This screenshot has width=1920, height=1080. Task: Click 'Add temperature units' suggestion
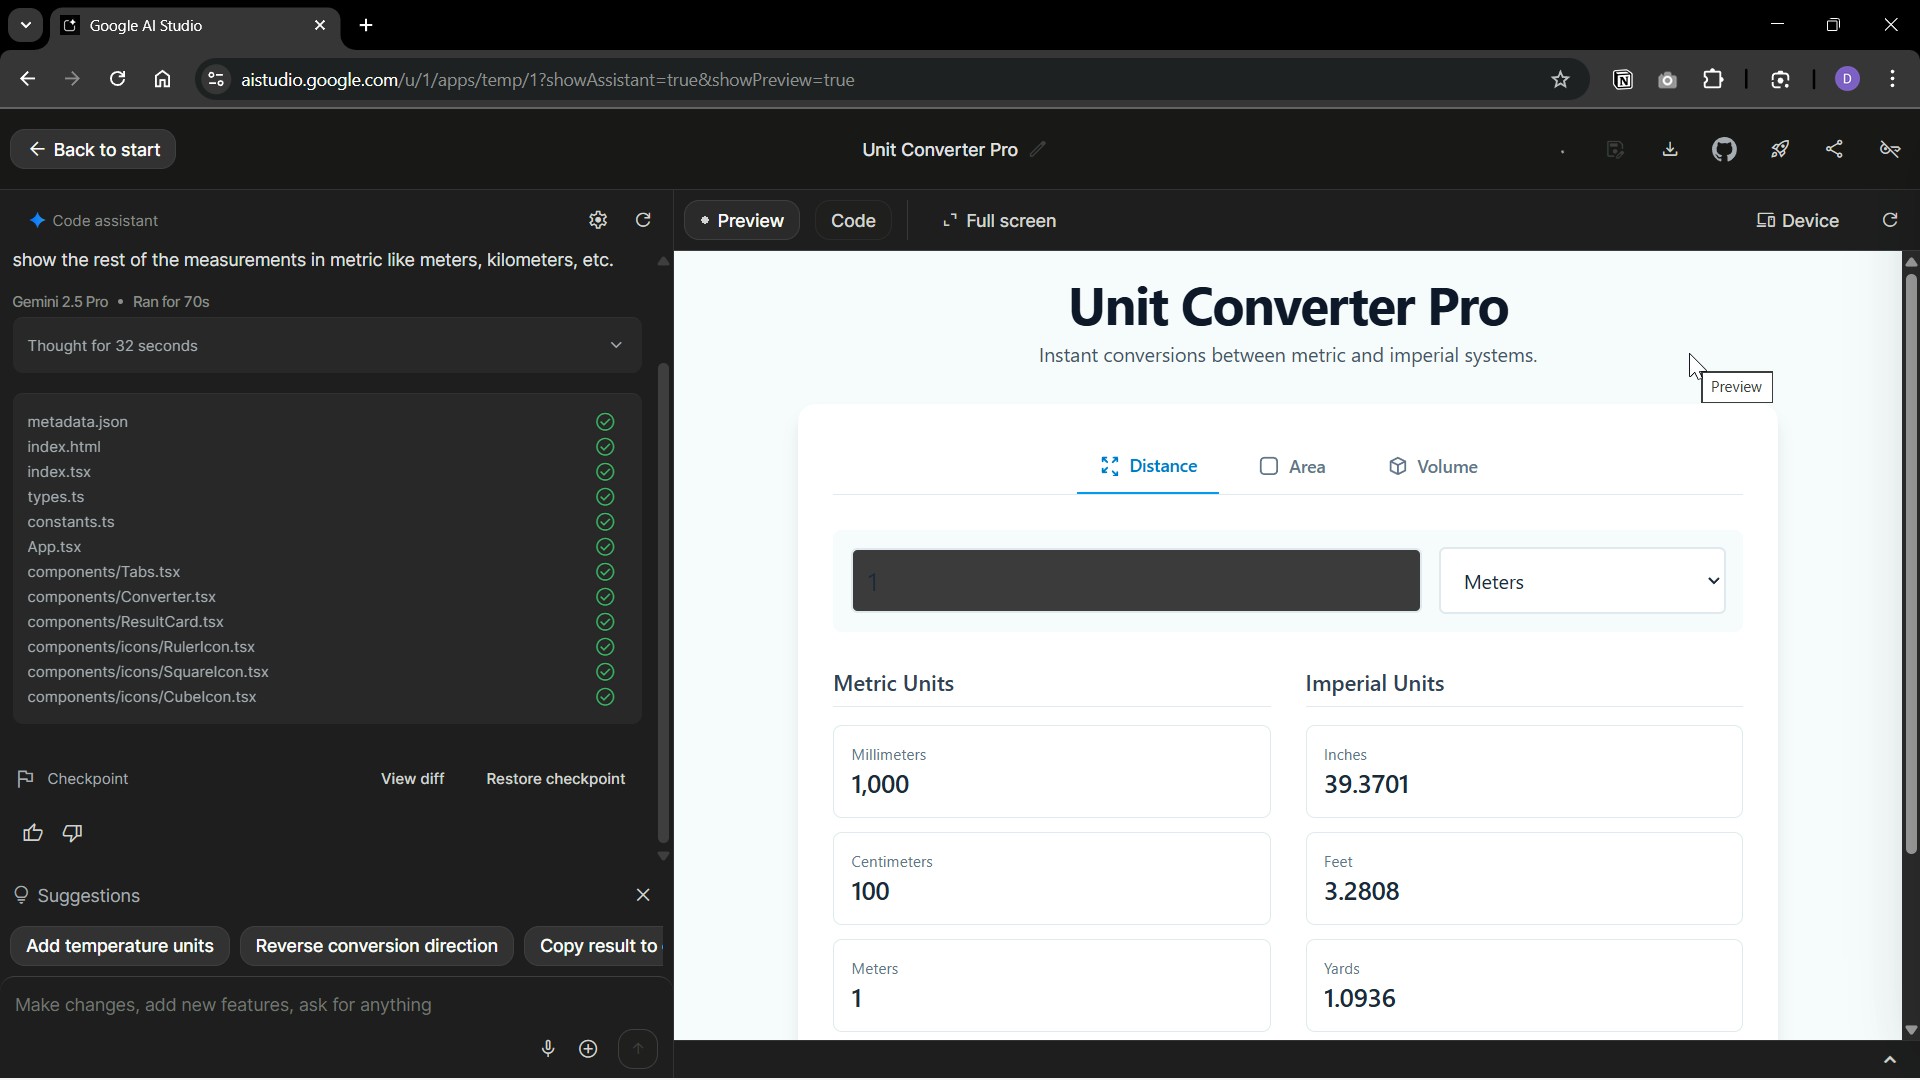(x=120, y=946)
